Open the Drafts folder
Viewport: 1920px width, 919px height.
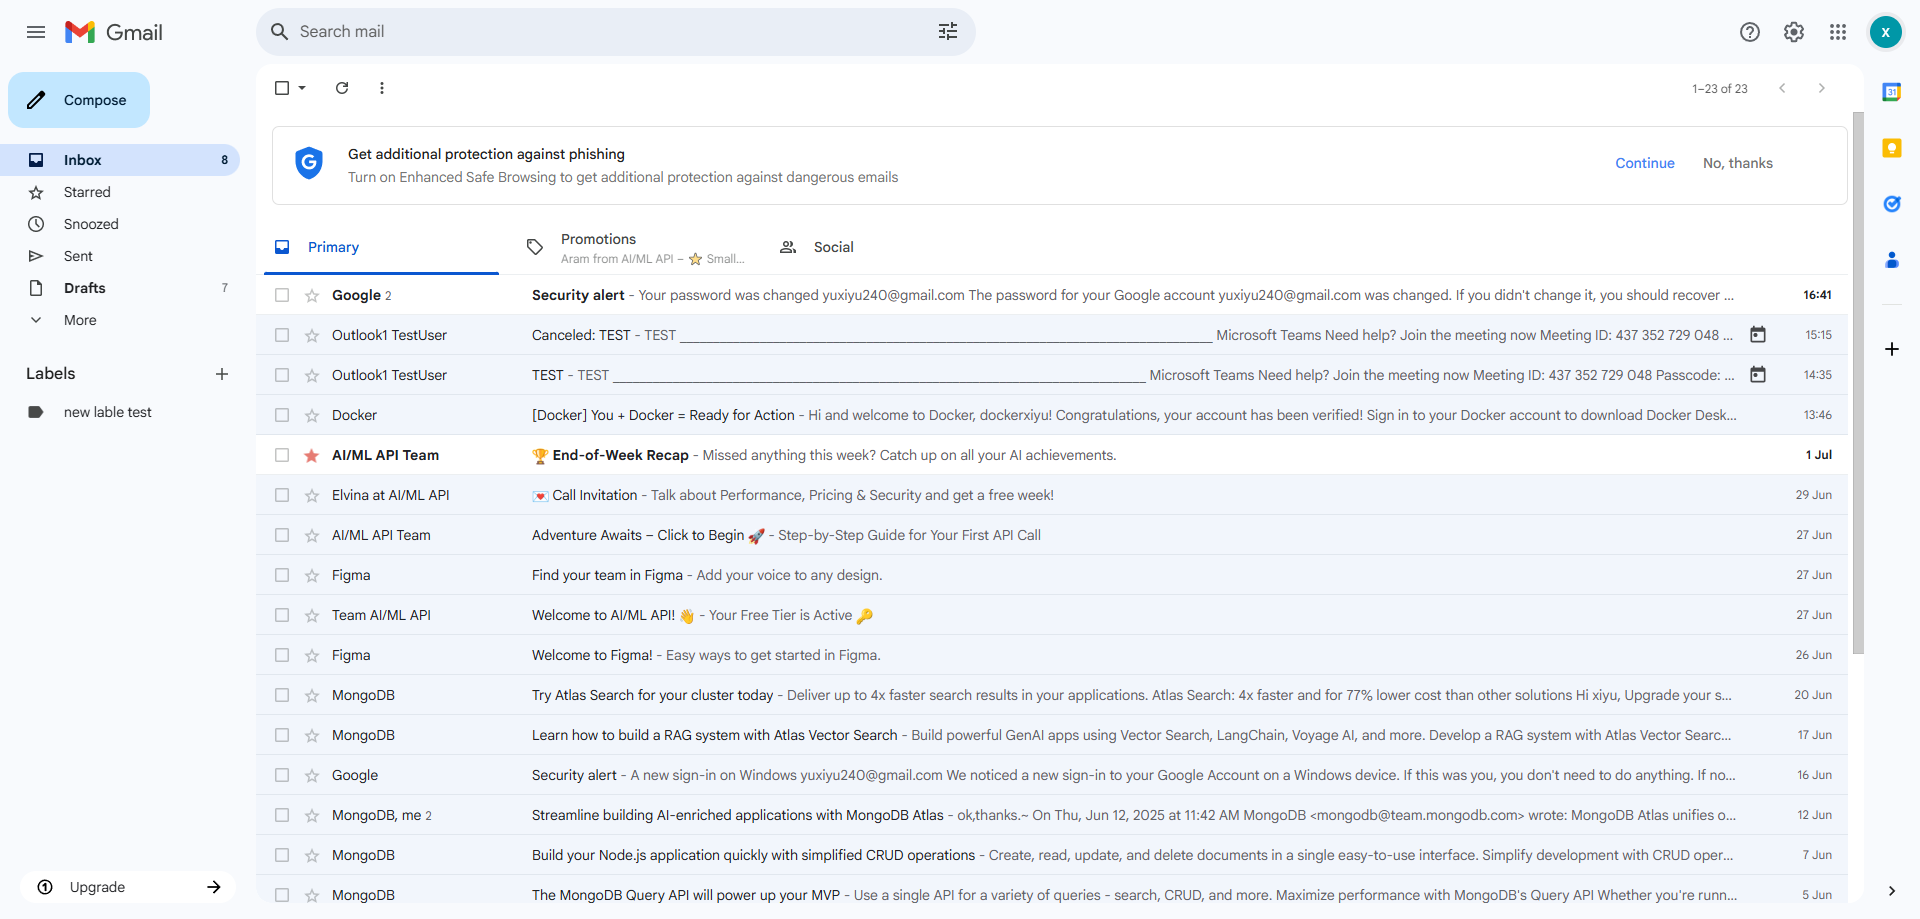tap(120, 288)
